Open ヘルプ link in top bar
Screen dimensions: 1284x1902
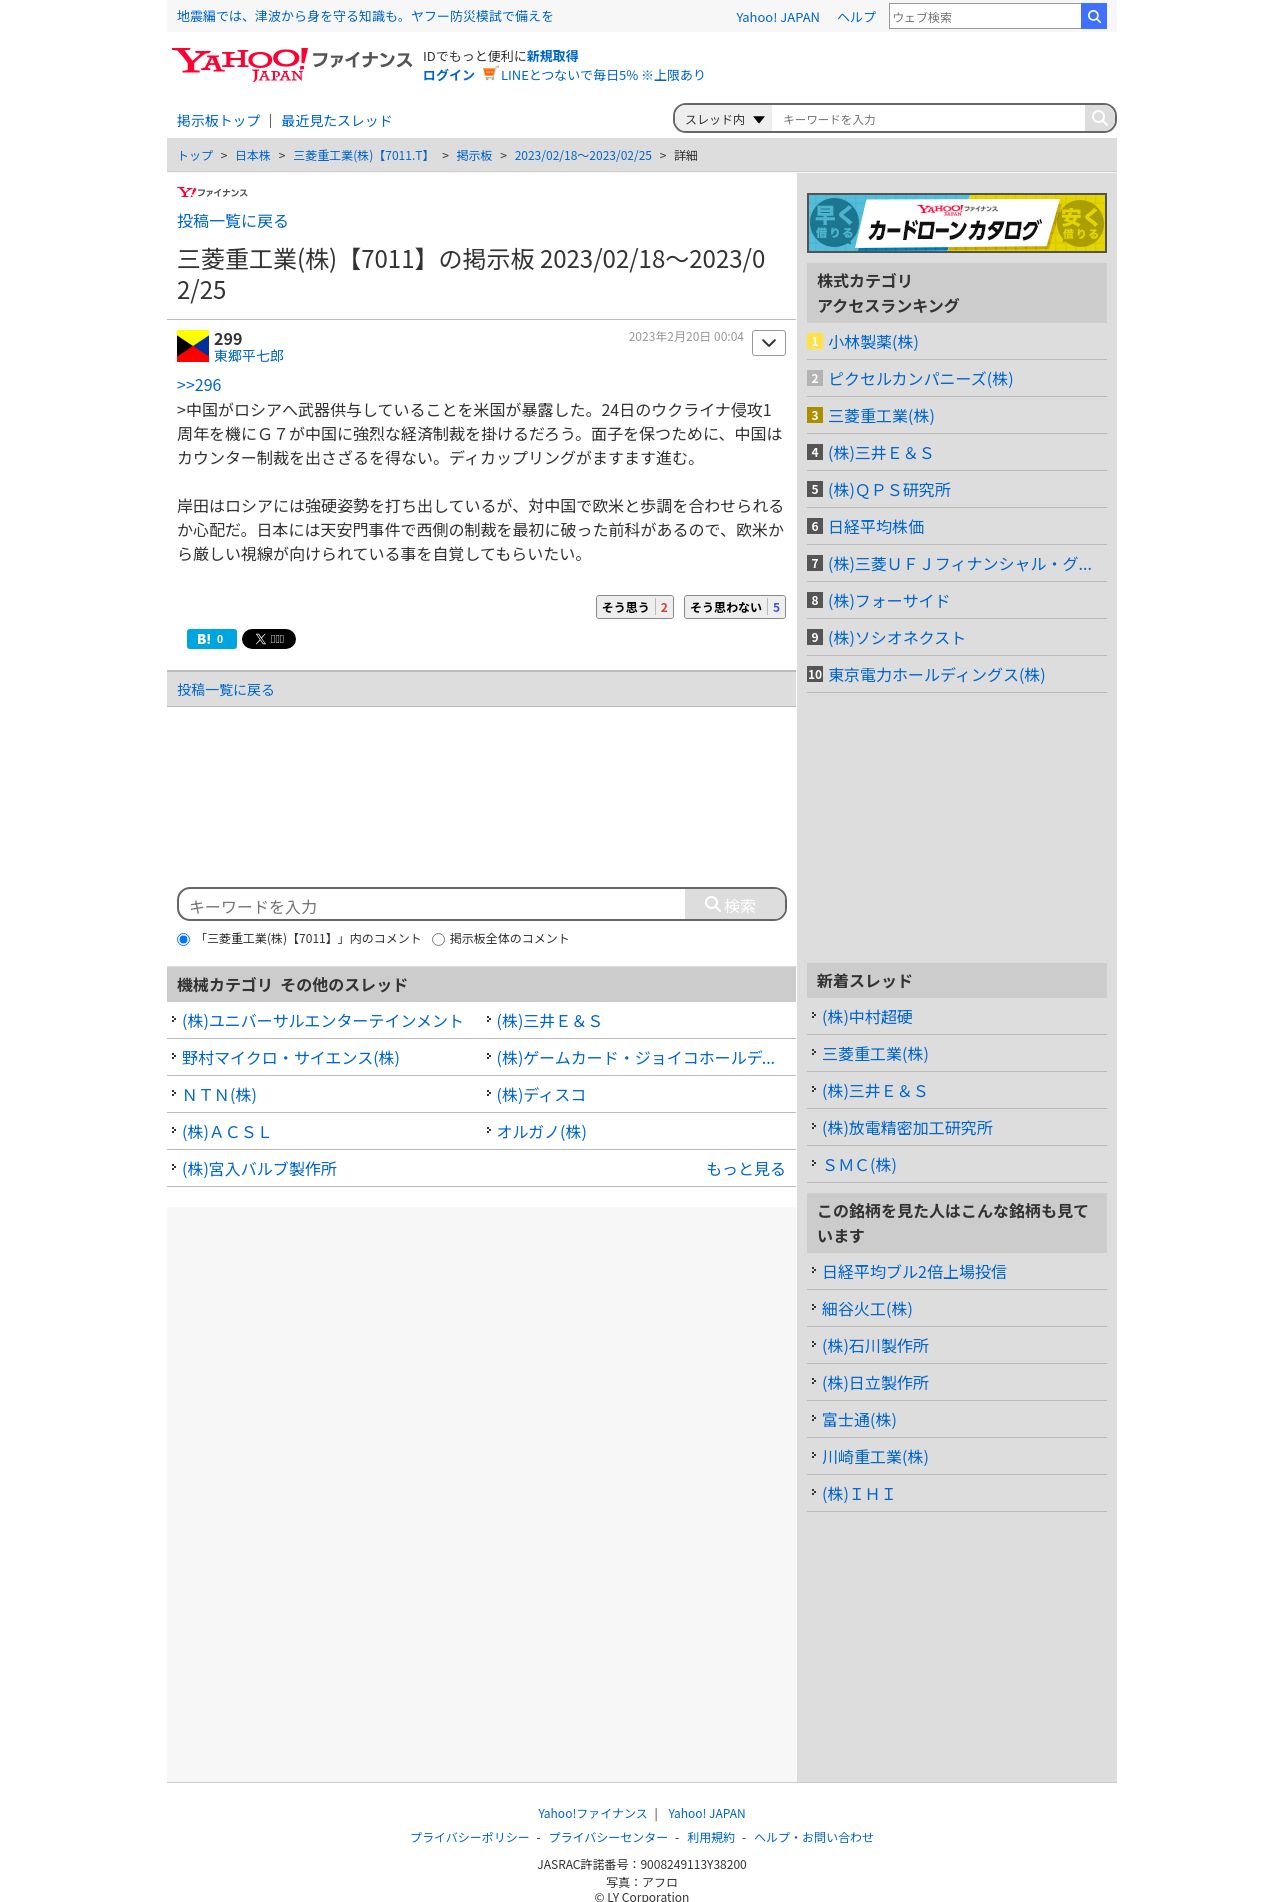(856, 17)
